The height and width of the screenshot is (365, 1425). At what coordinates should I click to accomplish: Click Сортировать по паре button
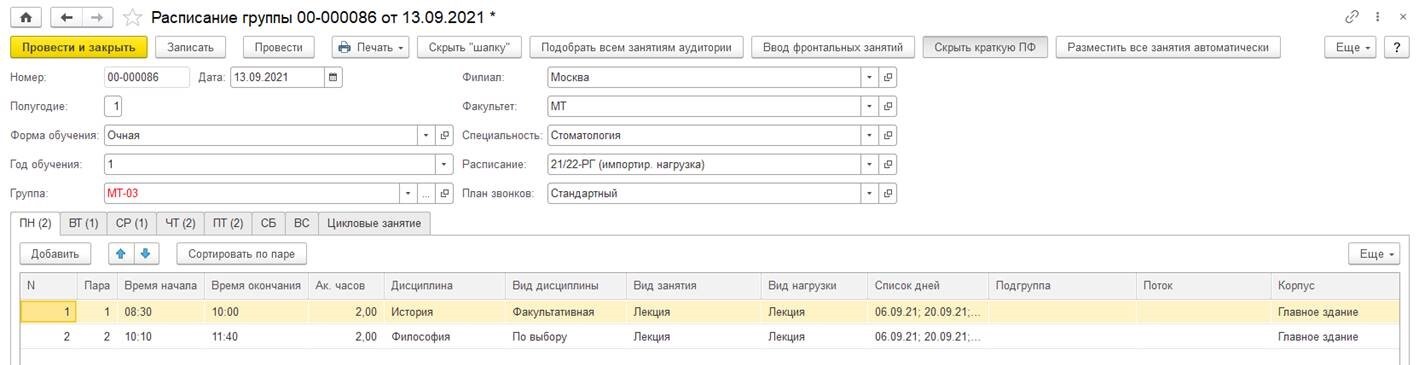tap(241, 254)
